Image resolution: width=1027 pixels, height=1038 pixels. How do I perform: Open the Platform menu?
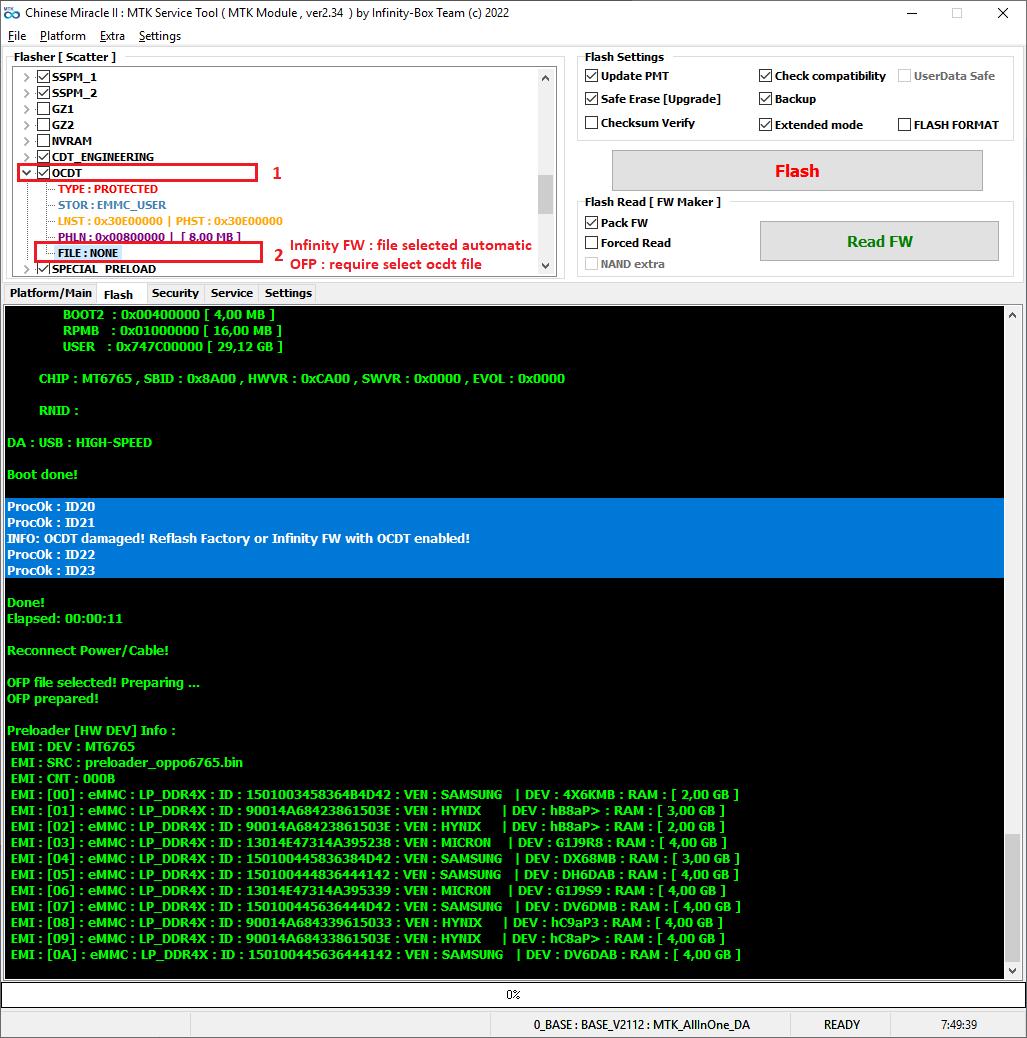click(x=62, y=36)
